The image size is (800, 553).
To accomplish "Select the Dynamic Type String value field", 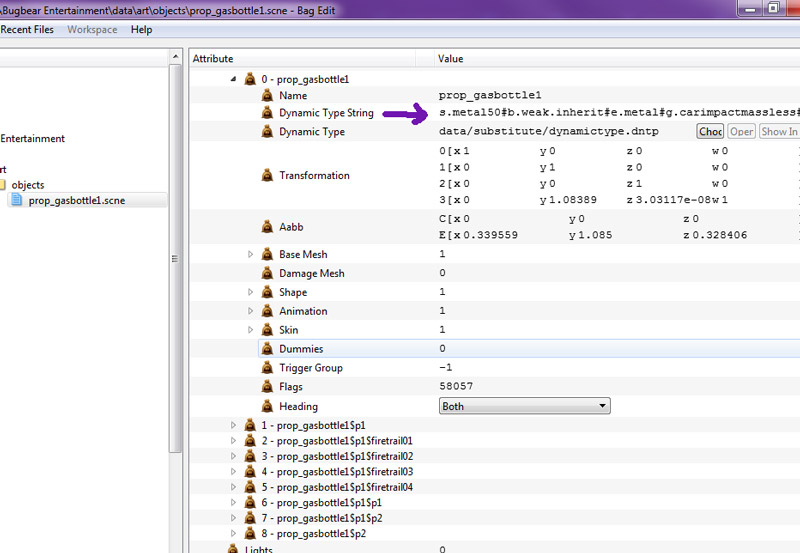I will coord(619,112).
